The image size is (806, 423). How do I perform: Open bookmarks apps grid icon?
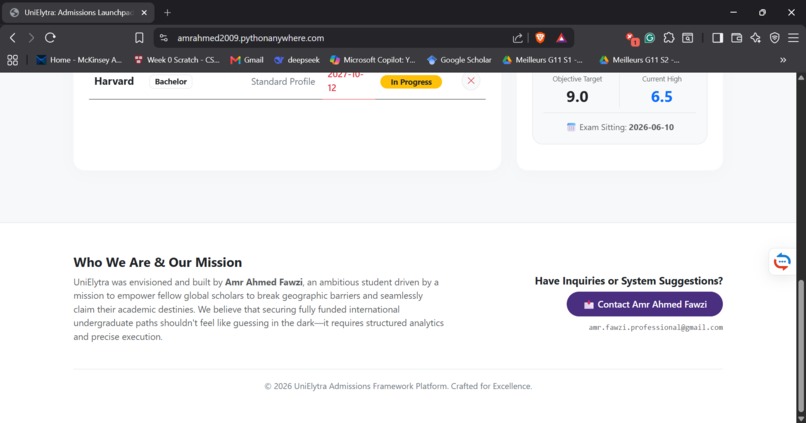tap(12, 60)
